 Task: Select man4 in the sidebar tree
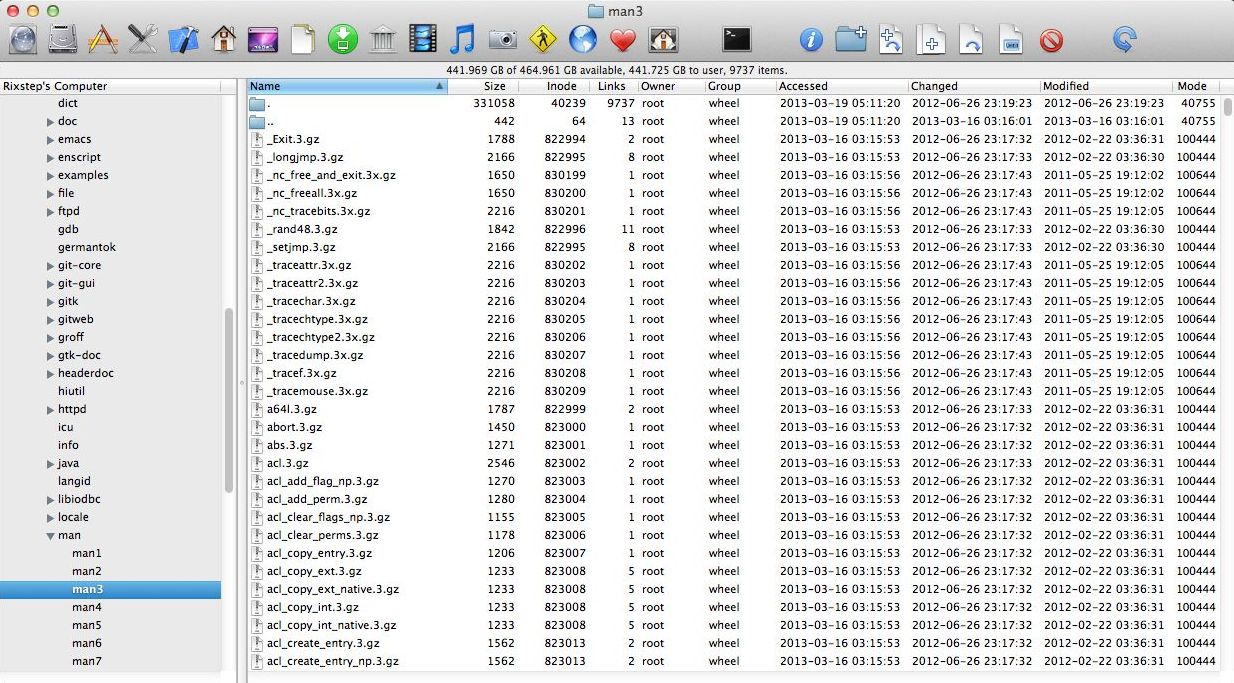(87, 607)
